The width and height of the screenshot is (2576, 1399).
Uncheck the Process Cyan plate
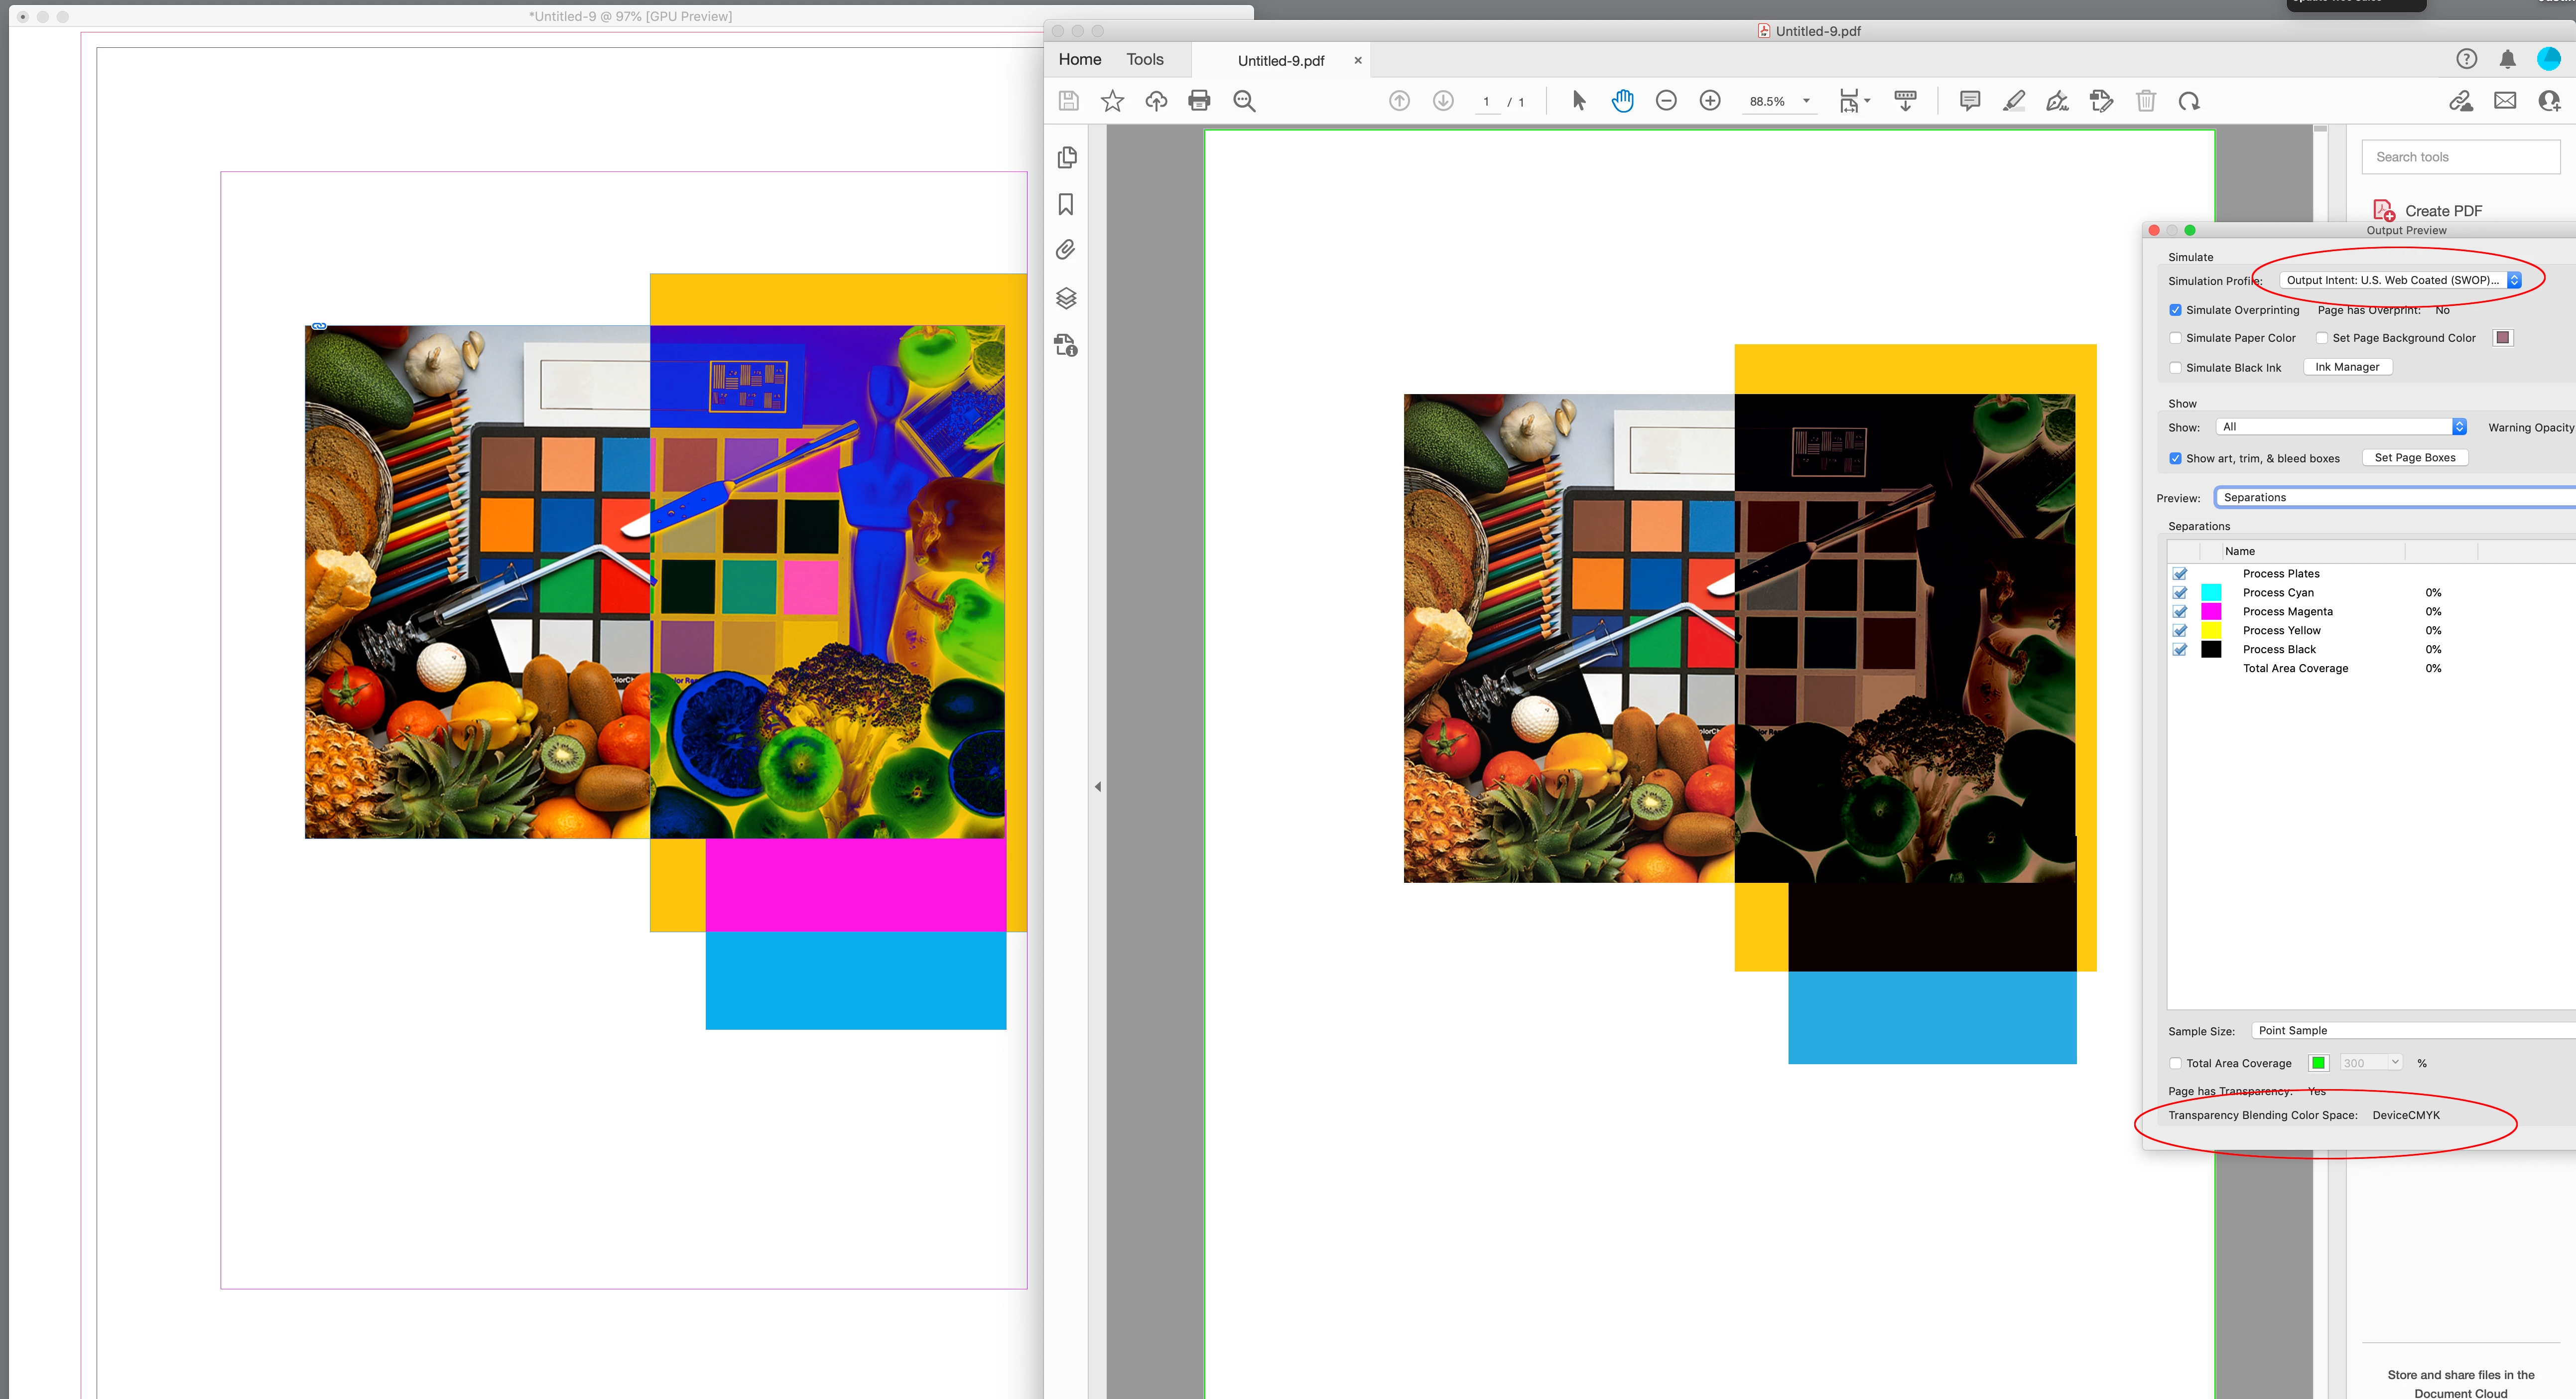pos(2180,593)
